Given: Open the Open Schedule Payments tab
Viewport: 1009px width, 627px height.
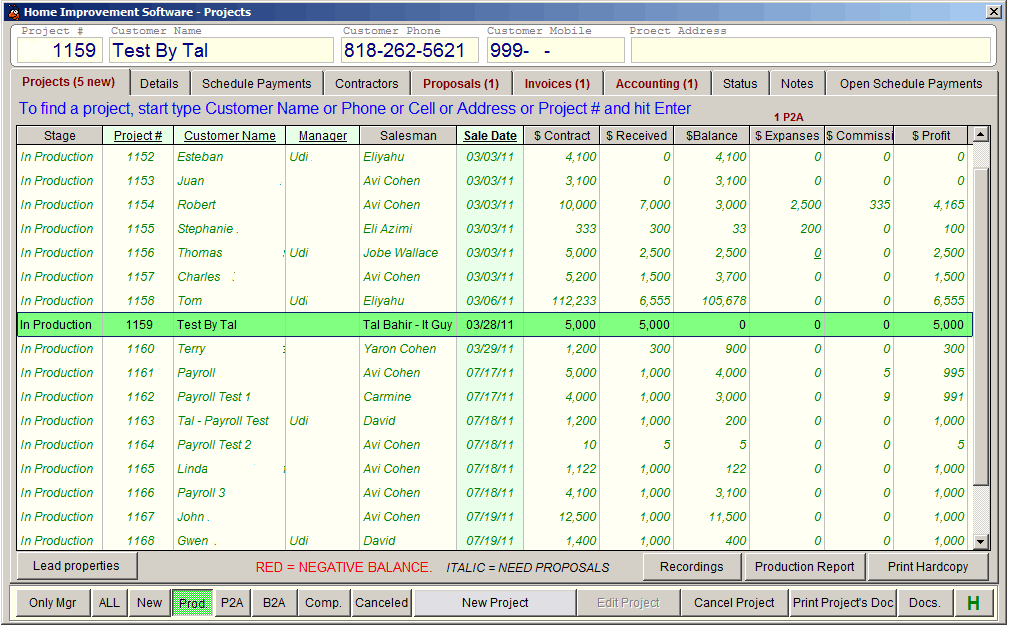Looking at the screenshot, I should tap(911, 84).
